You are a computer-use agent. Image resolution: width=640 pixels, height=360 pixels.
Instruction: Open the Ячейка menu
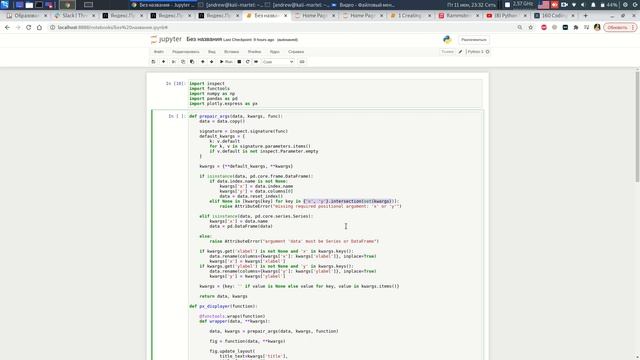point(254,52)
